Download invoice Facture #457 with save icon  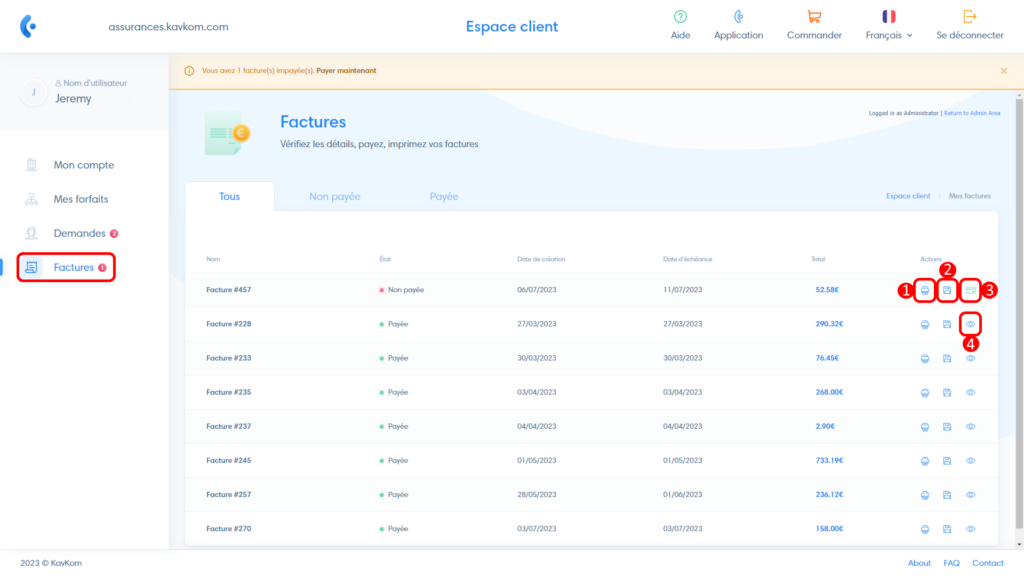947,290
